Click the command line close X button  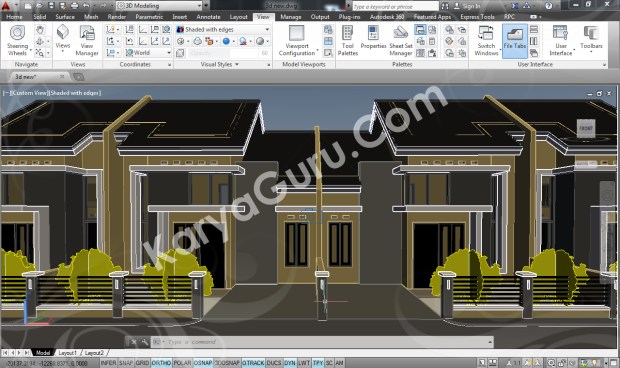click(x=134, y=342)
